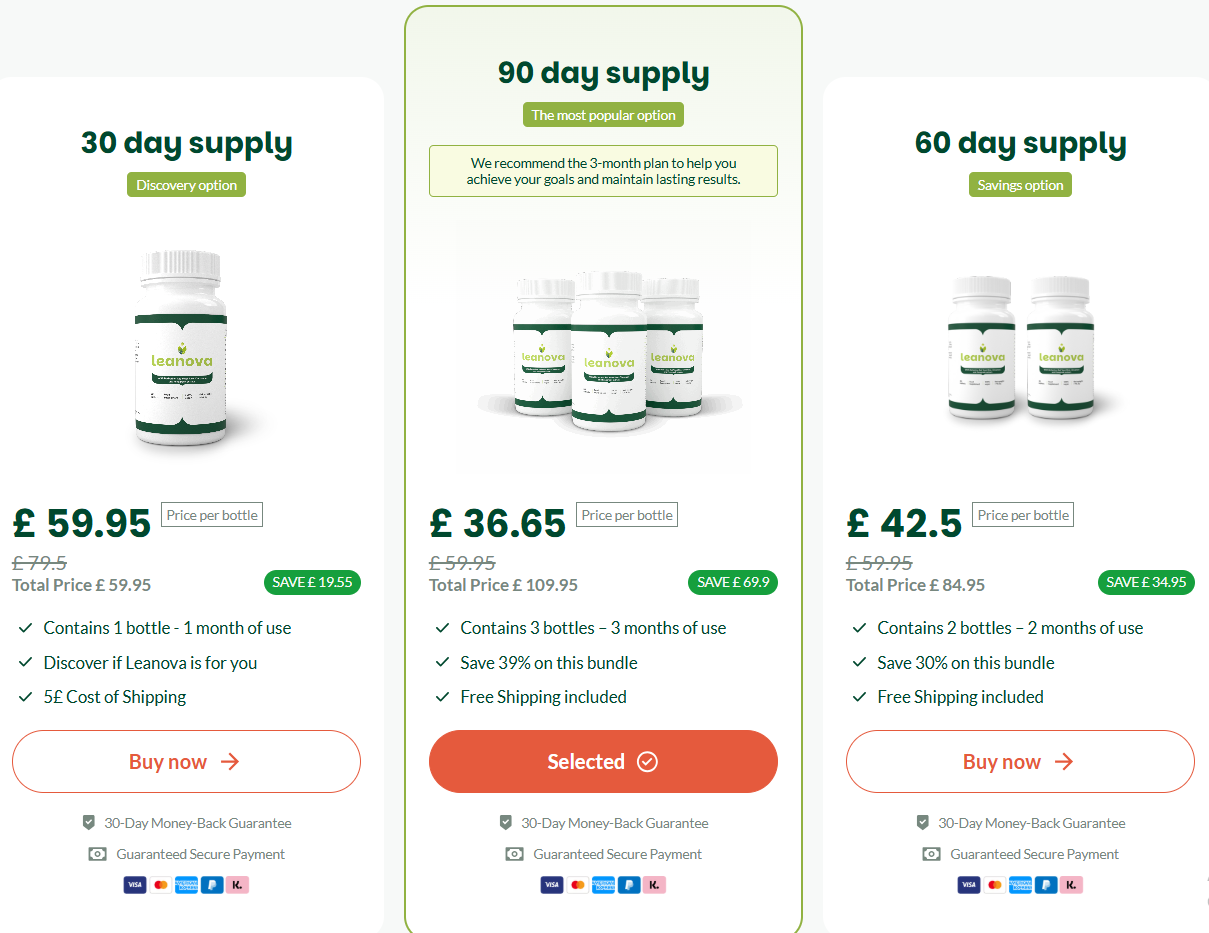This screenshot has width=1209, height=933.
Task: Click the checkmark icon in the Selected button
Action: point(648,762)
